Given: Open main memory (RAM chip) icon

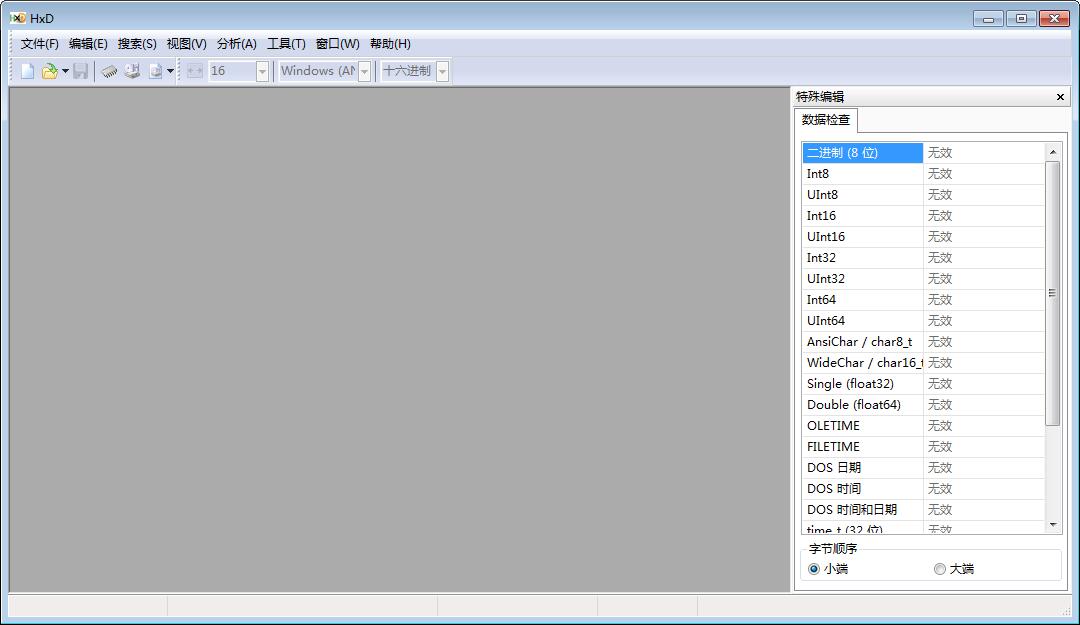Looking at the screenshot, I should click(x=109, y=71).
